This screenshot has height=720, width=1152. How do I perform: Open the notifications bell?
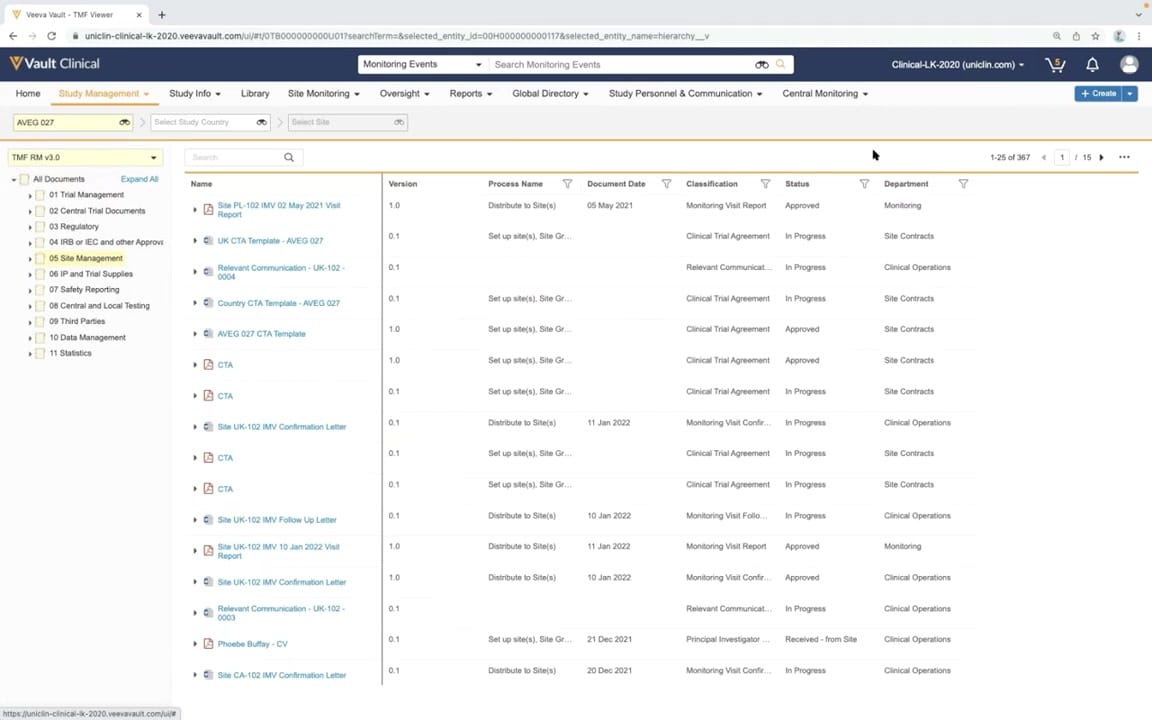pos(1092,65)
